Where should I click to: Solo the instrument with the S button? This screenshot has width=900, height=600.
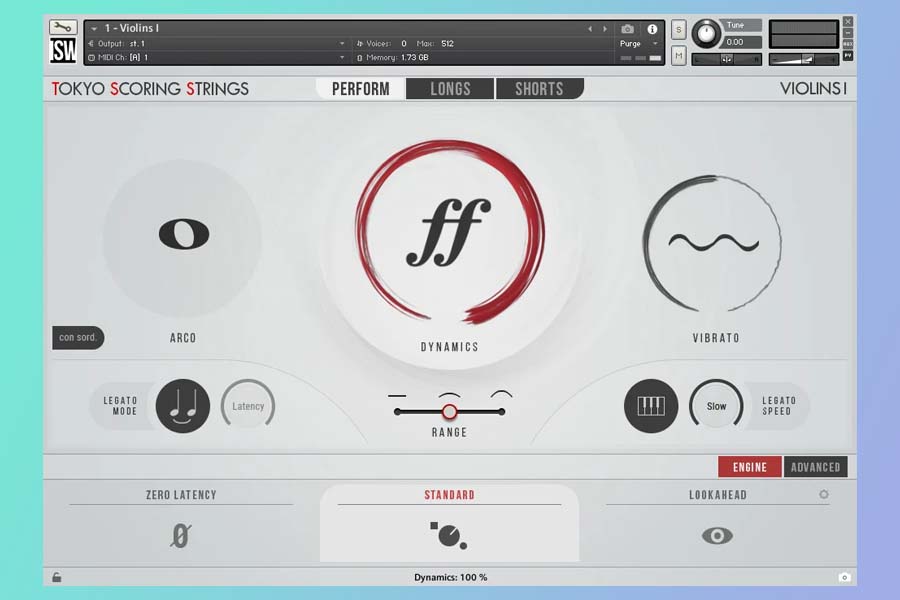(678, 29)
